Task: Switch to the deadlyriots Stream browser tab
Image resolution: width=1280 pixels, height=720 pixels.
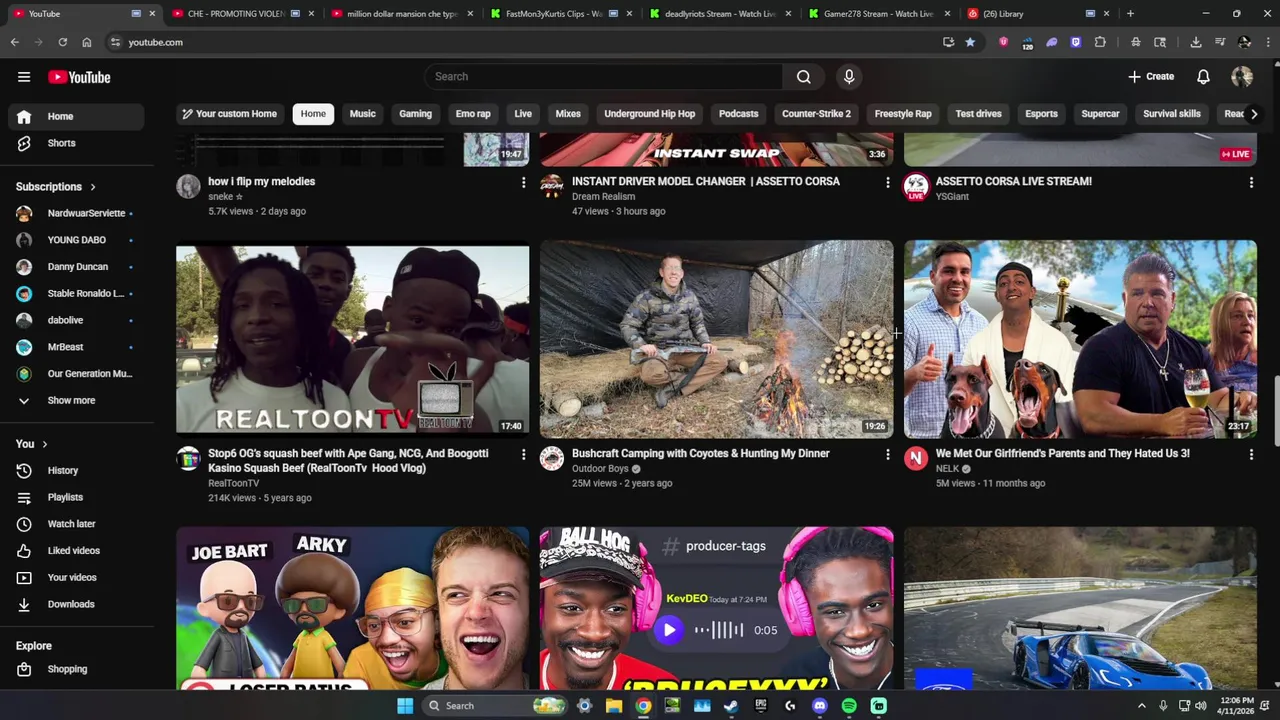Action: pos(720,14)
